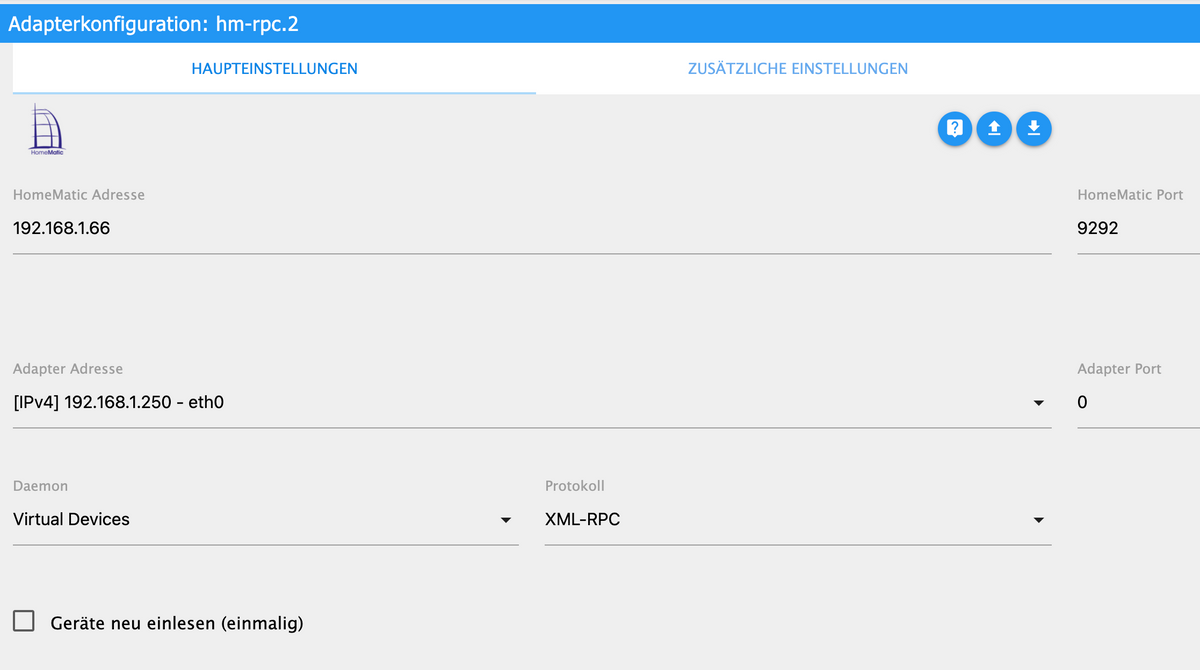This screenshot has height=670, width=1200.
Task: Open the Adapter Adresse dropdown with 192.168.1.250 - eth0
Action: tap(532, 402)
